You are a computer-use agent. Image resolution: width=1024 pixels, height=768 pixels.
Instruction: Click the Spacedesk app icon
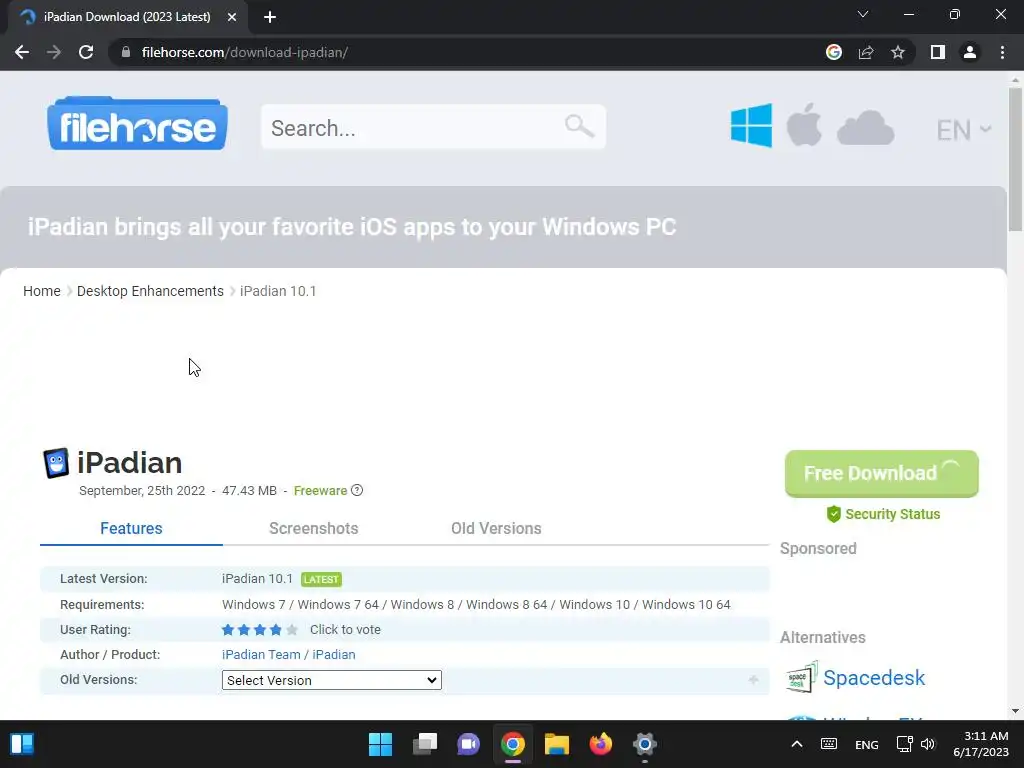[801, 677]
